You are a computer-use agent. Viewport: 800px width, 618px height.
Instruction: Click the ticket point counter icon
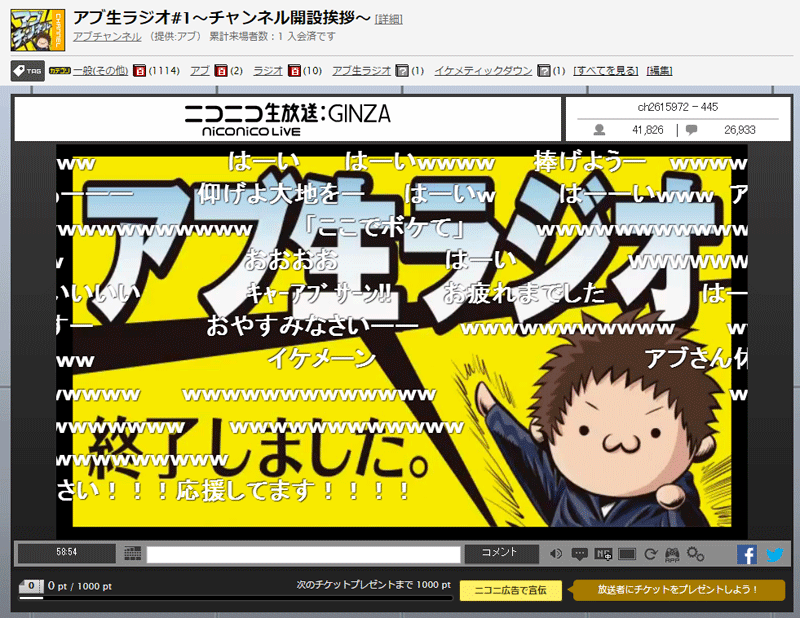point(31,586)
